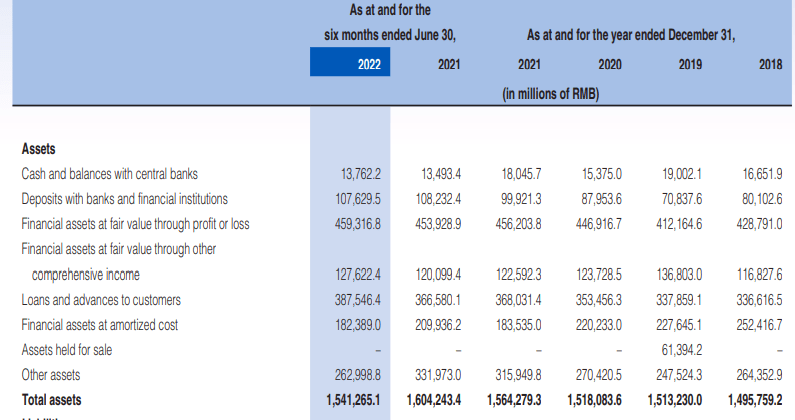The height and width of the screenshot is (420, 795).
Task: Select "Deposits with banks and financial institutions" label
Action: pos(125,198)
